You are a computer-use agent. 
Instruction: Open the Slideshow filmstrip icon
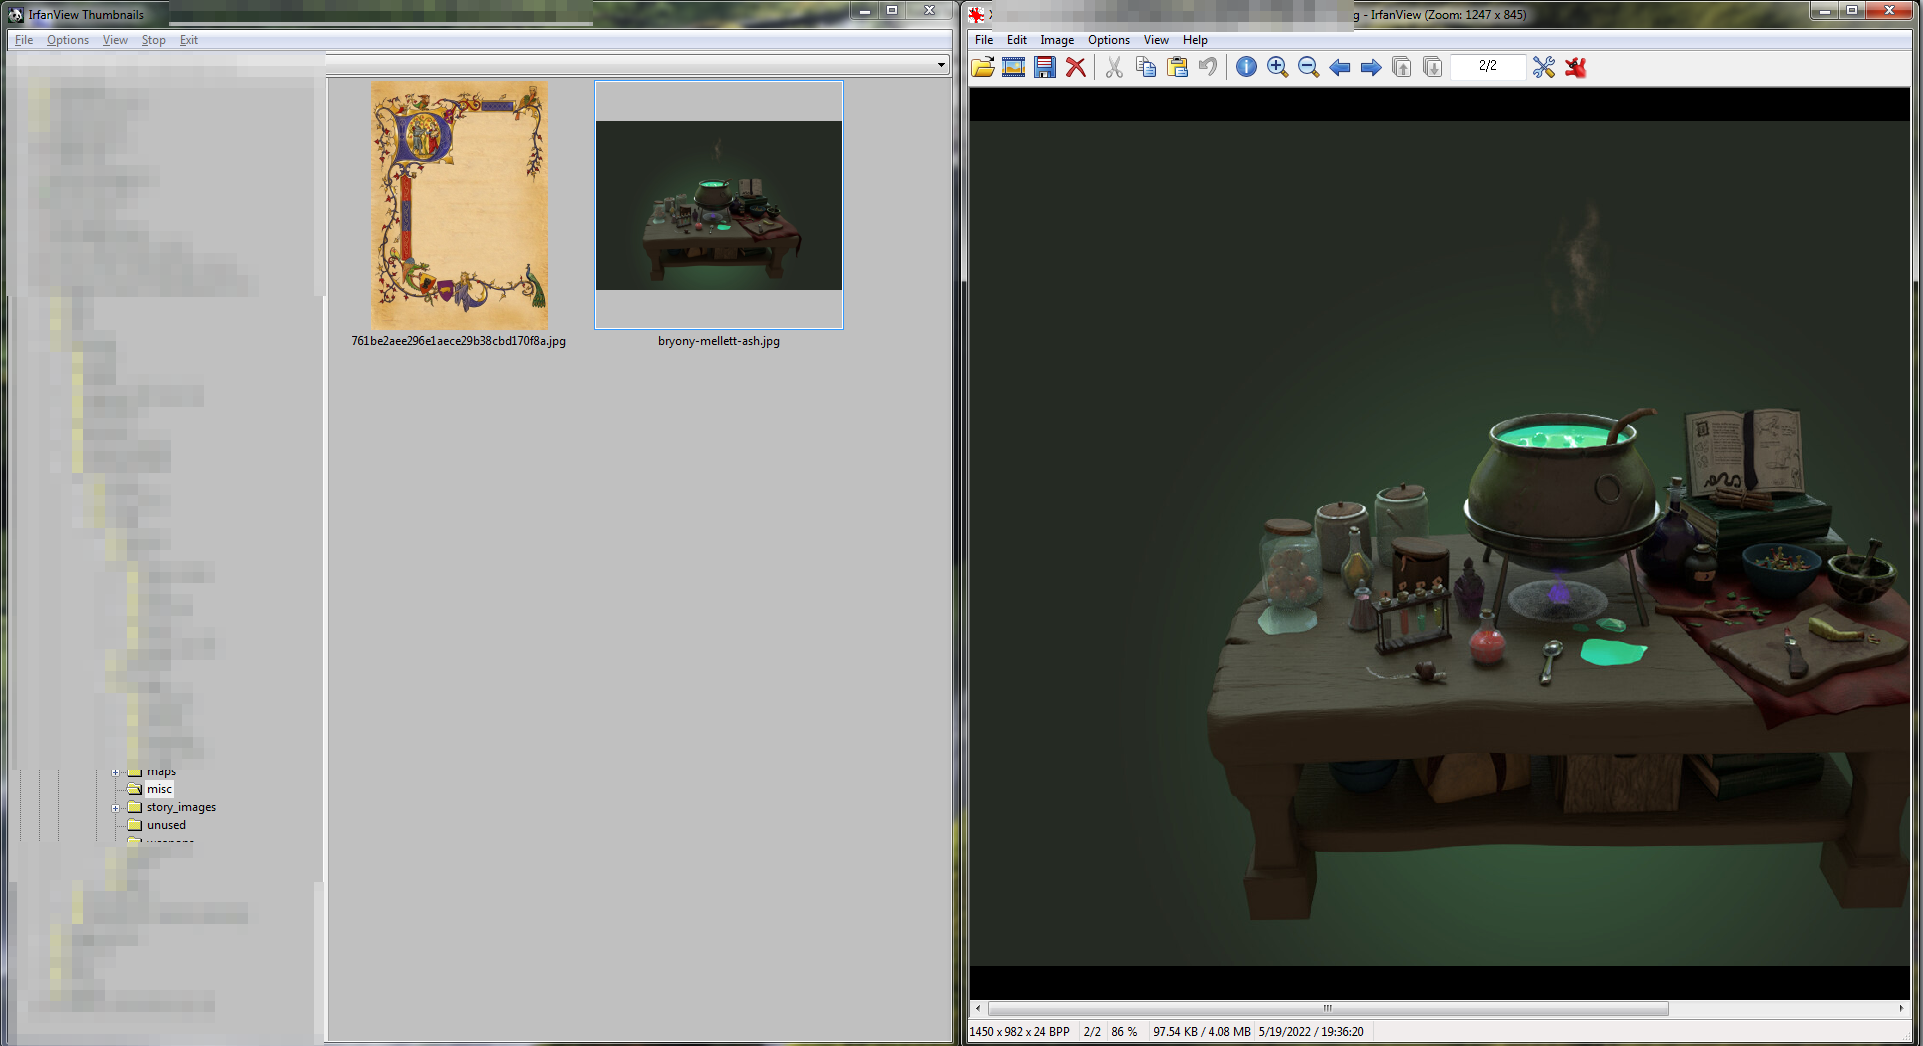pos(1014,67)
